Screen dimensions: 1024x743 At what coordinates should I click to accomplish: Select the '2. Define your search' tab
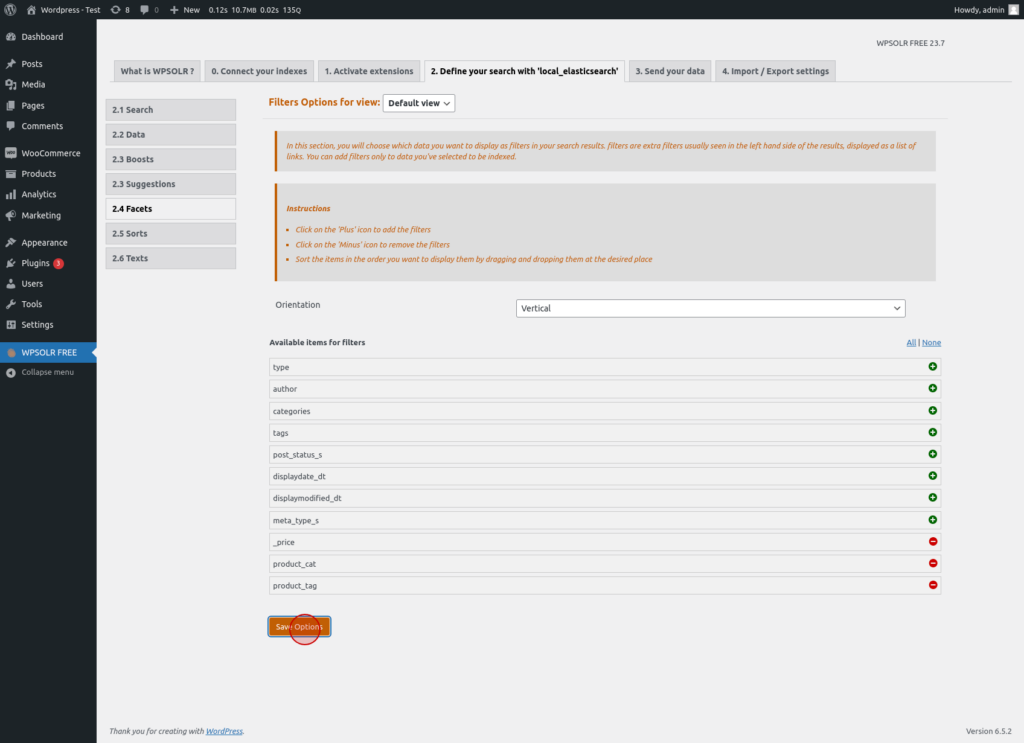coord(524,71)
